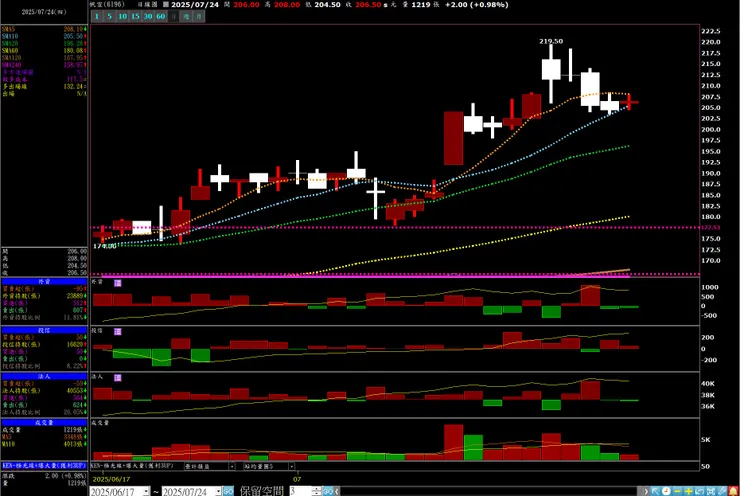This screenshot has height=496, width=740.
Task: Select the 15-minute timeframe button
Action: 135,16
